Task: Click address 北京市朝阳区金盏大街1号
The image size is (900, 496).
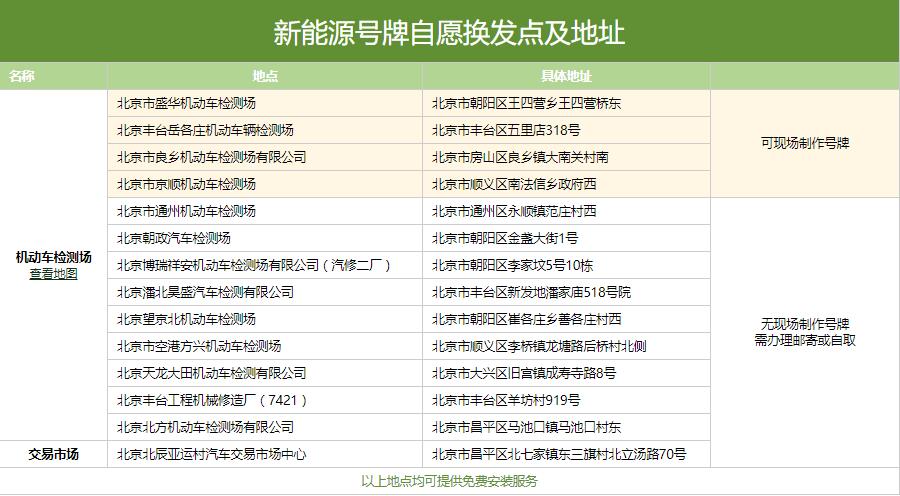Action: click(505, 238)
